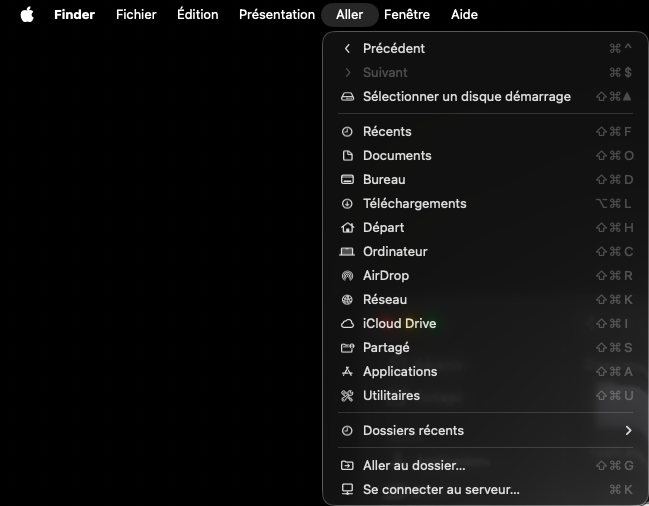Screen dimensions: 649x506
Task: Click the shared folder icon beside Partagé
Action: click(x=347, y=348)
